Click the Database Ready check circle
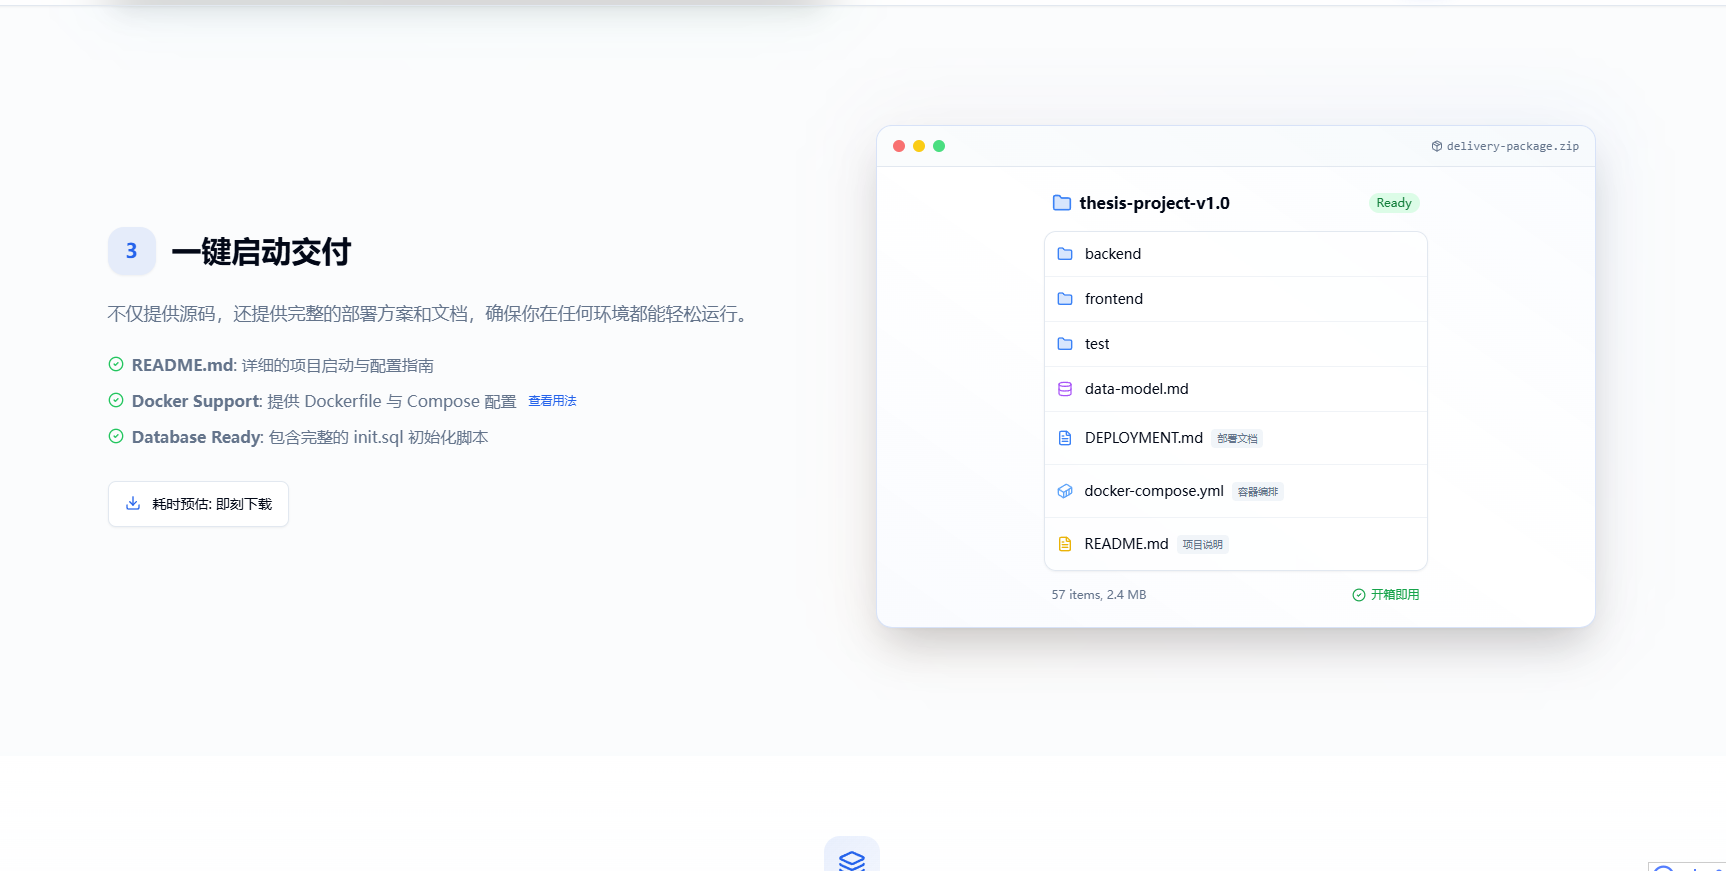Viewport: 1726px width, 871px height. 116,436
